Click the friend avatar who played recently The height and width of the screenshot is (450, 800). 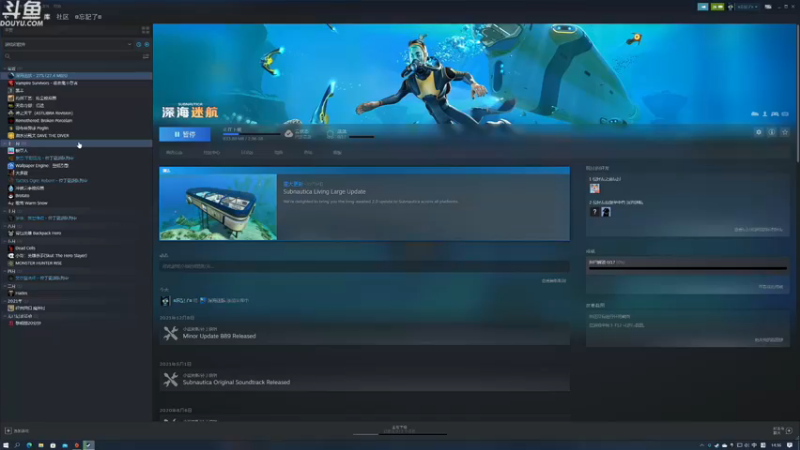pos(594,188)
